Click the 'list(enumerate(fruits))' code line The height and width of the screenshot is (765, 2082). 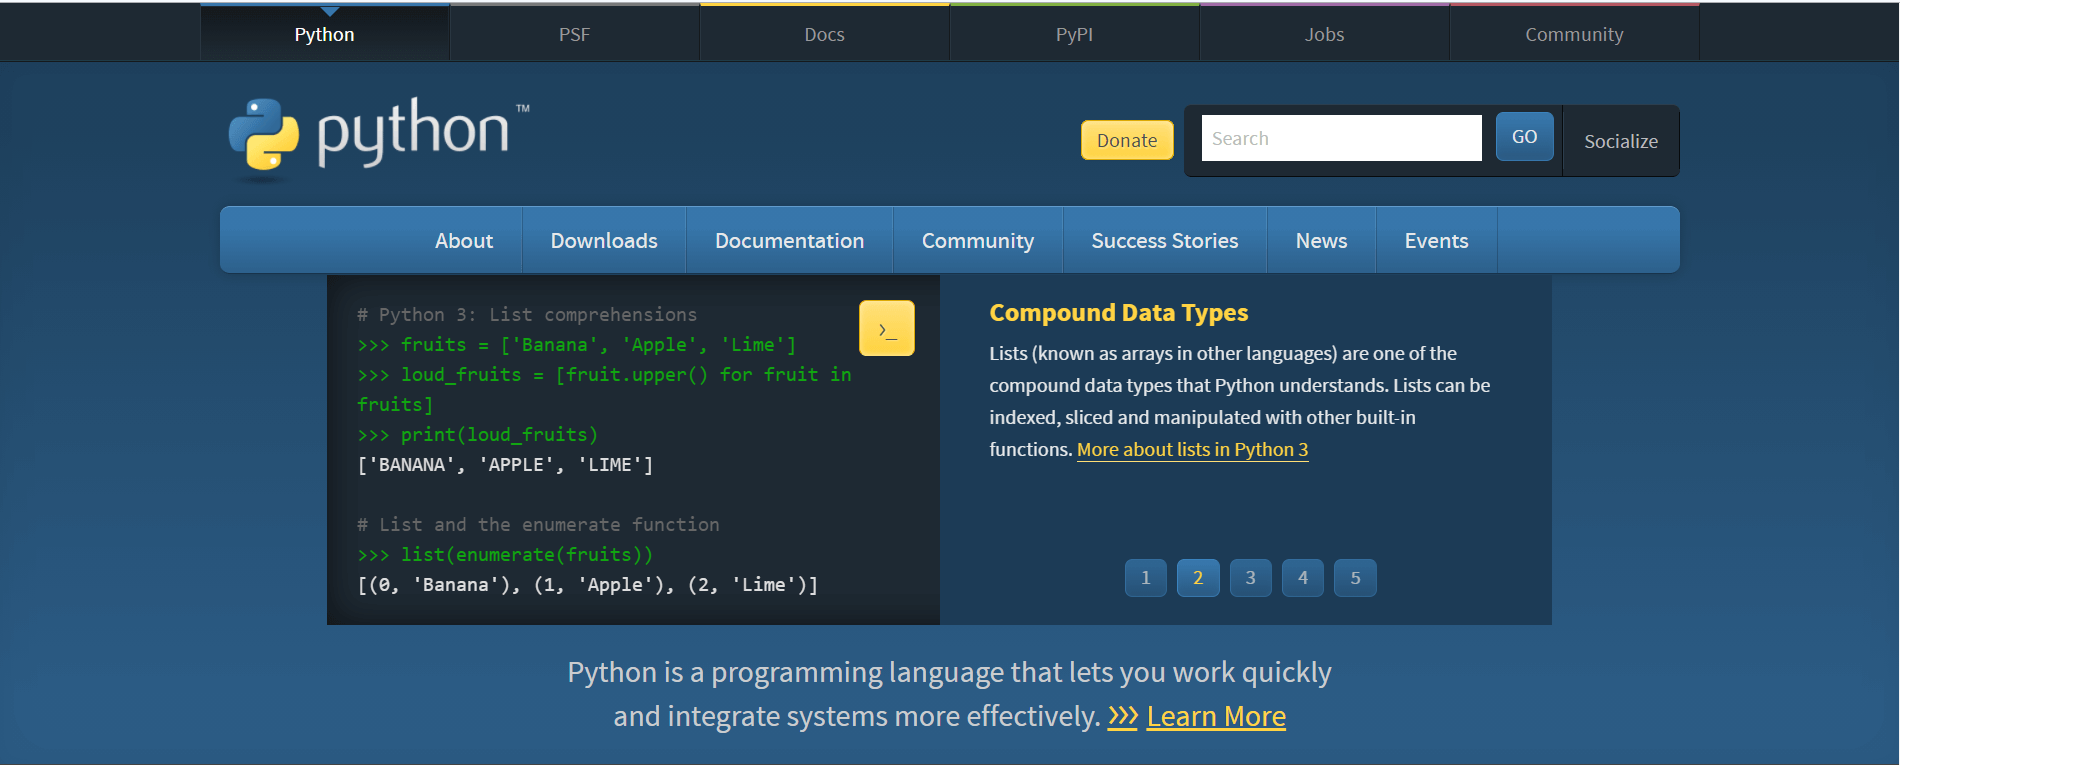(505, 555)
